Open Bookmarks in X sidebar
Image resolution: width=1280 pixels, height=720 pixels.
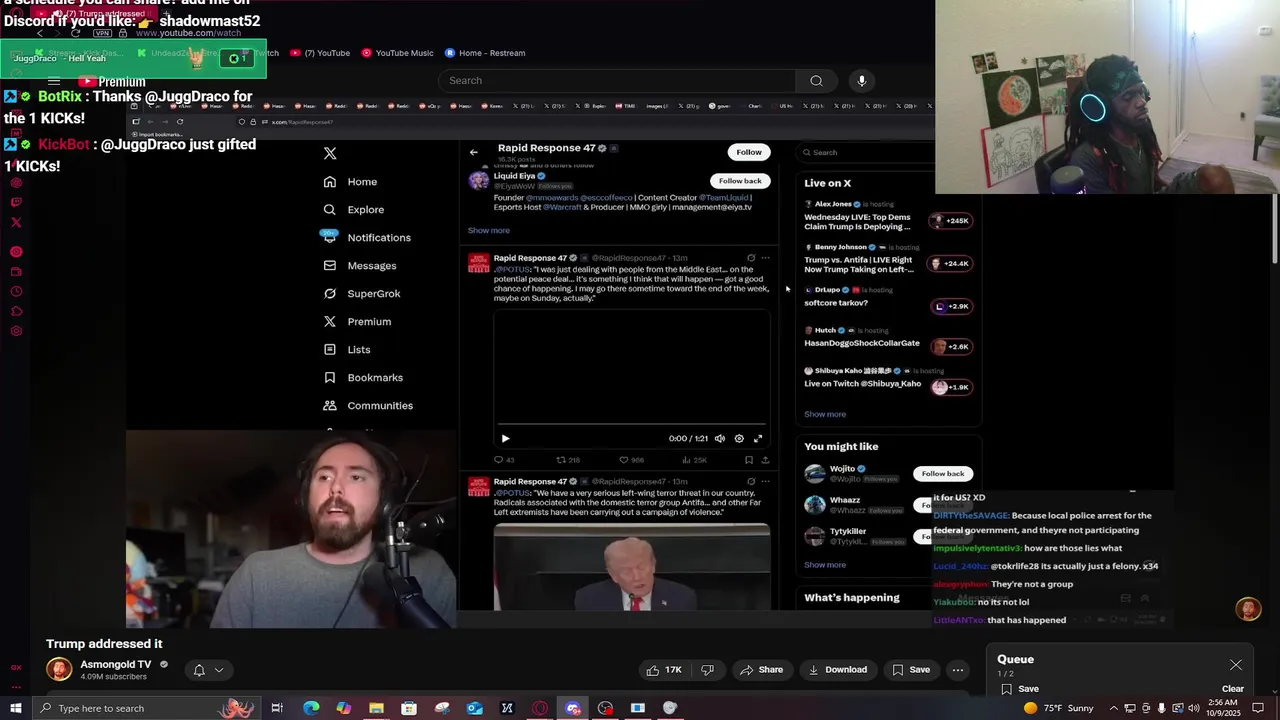pyautogui.click(x=362, y=378)
